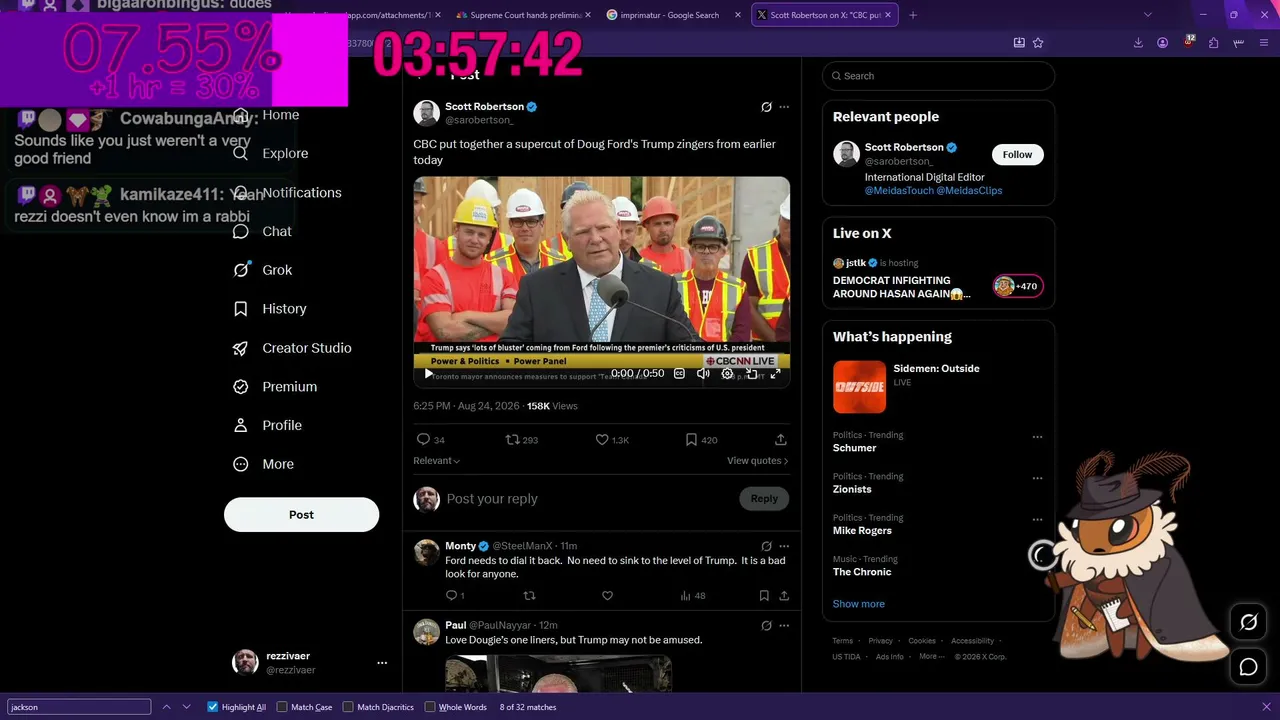Open video in picture-in-picture mode
Image resolution: width=1280 pixels, height=720 pixels.
(751, 374)
